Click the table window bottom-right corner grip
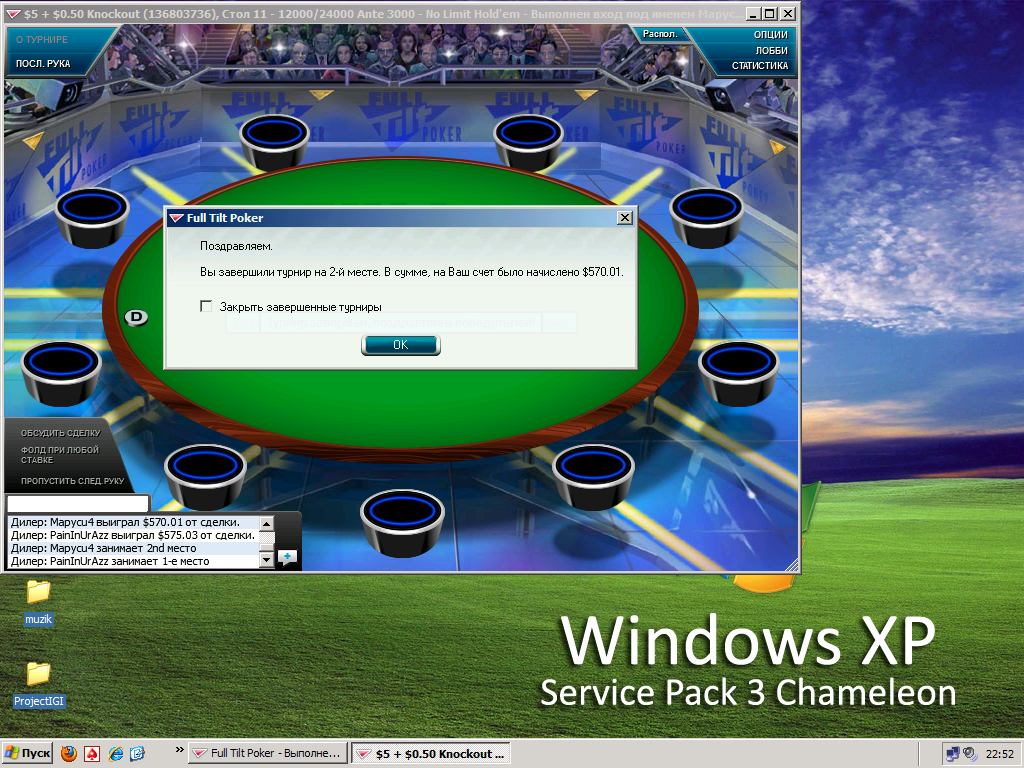 point(792,564)
